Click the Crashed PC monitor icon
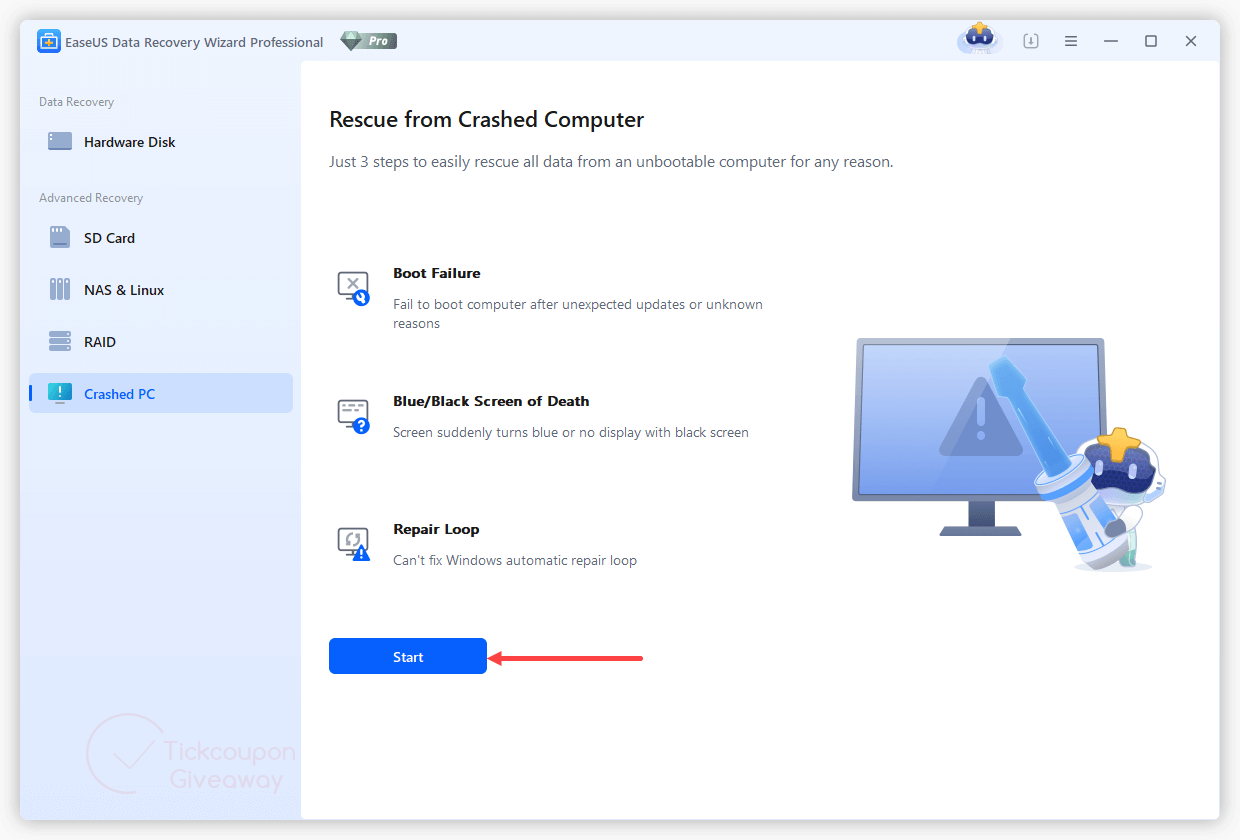This screenshot has width=1240, height=840. point(60,394)
